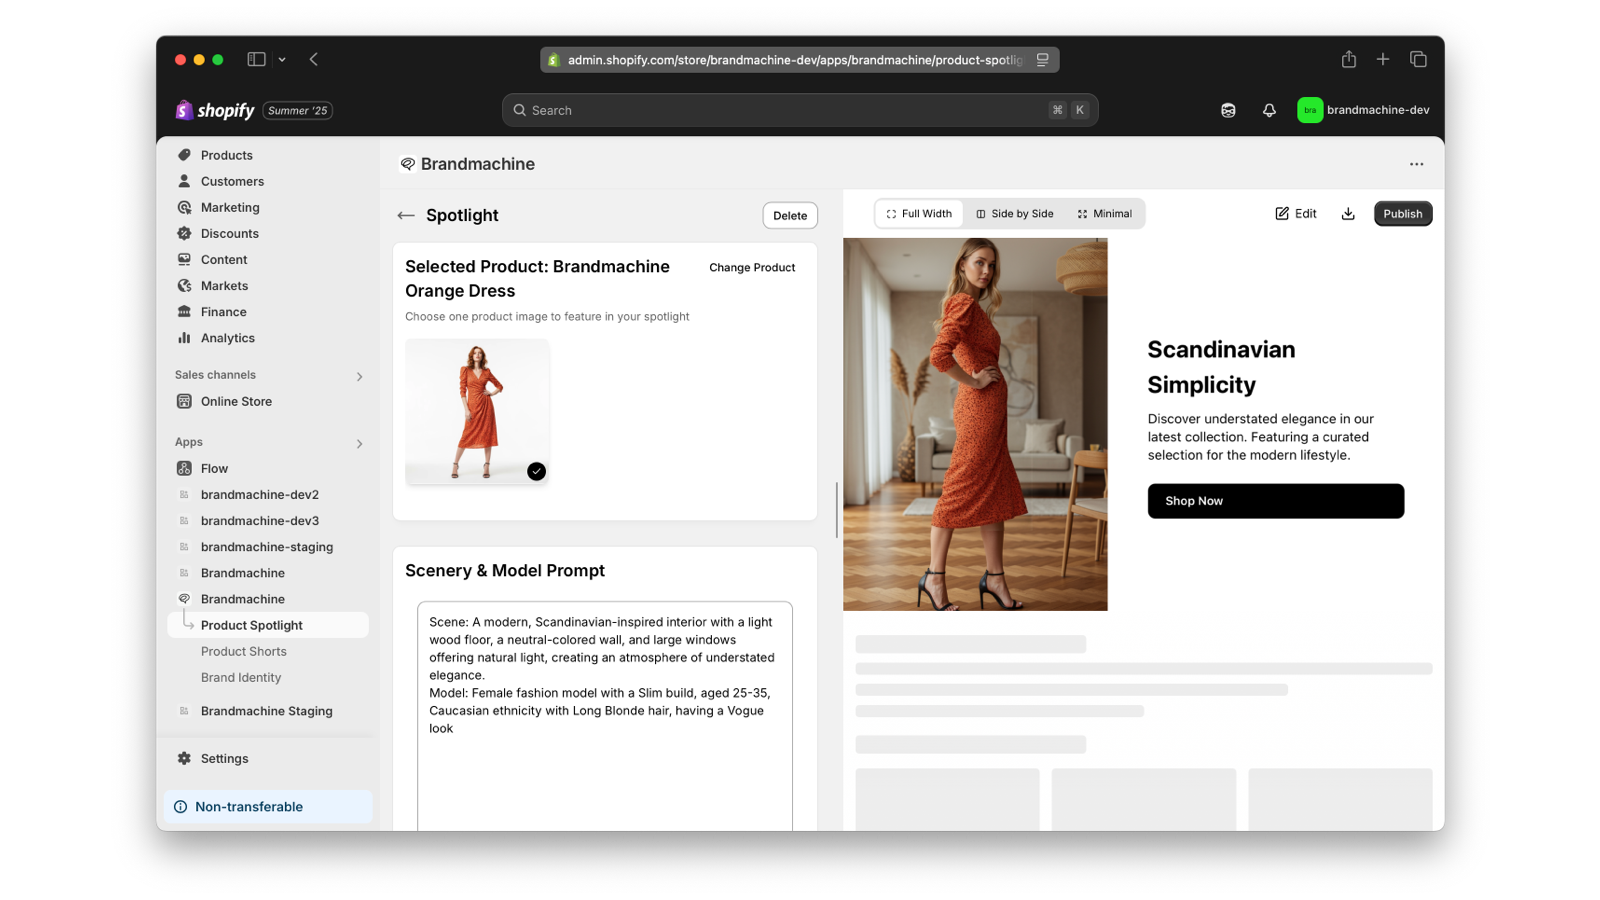The image size is (1600, 900).
Task: Go to Marketing
Action: (230, 207)
